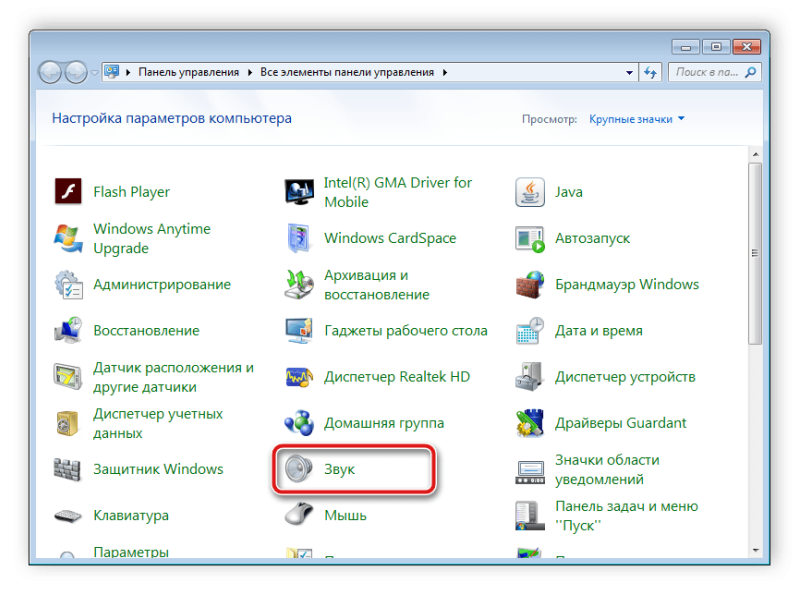The width and height of the screenshot is (800, 595).
Task: Click the Восстановление icon
Action: point(68,331)
